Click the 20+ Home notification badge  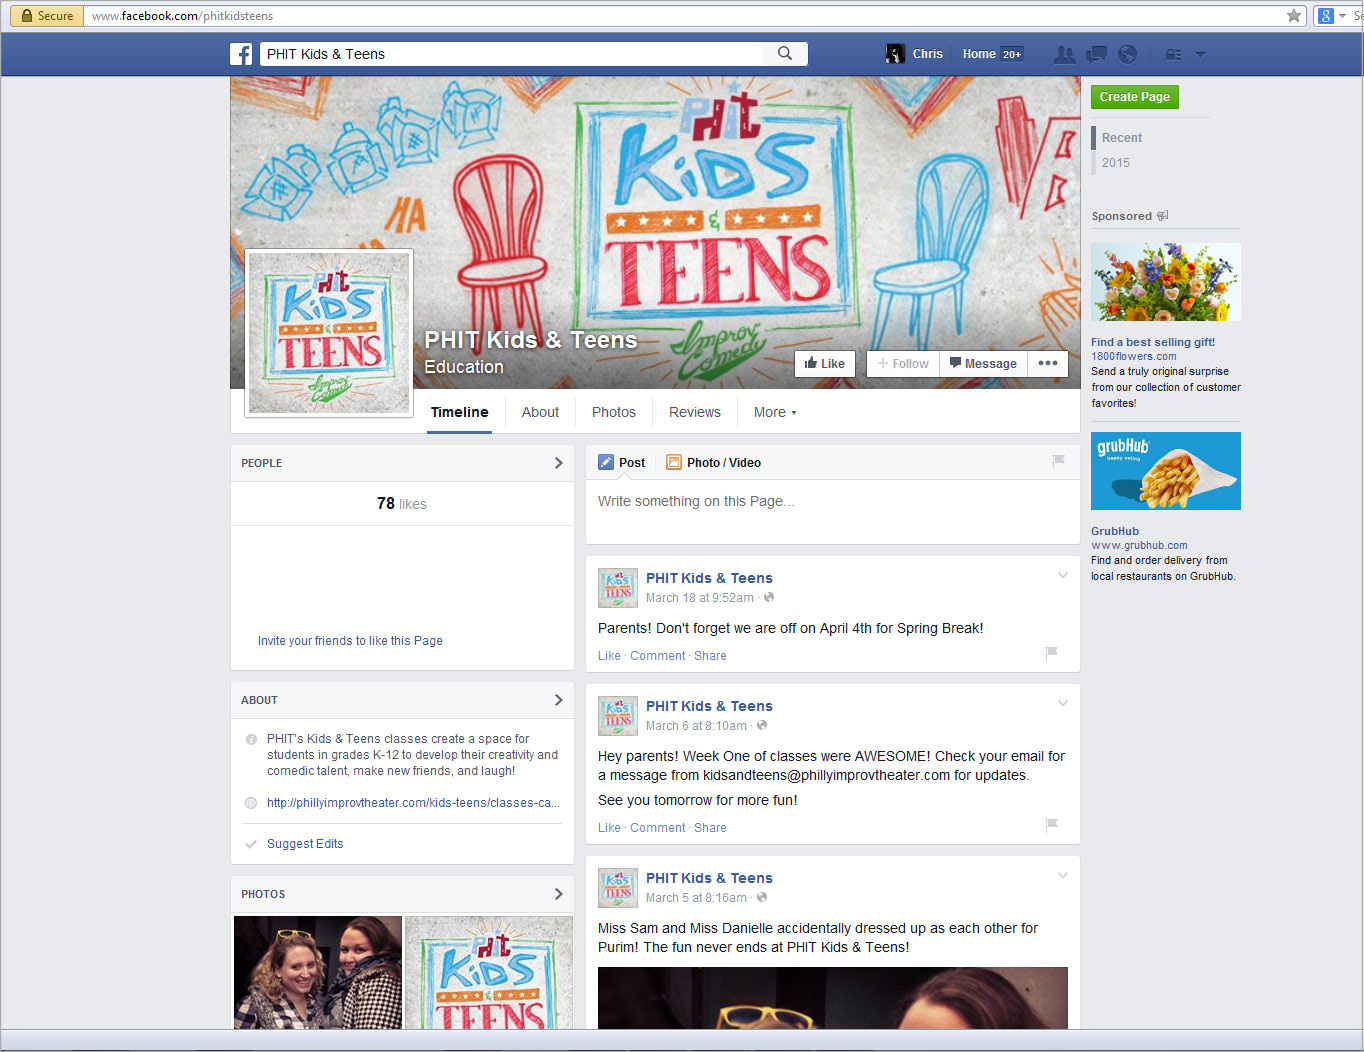pos(1012,54)
